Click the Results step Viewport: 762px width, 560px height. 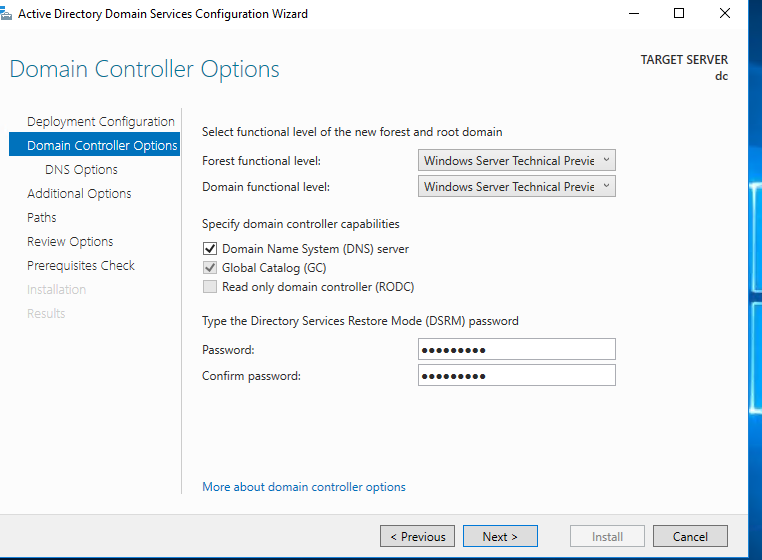pos(46,314)
